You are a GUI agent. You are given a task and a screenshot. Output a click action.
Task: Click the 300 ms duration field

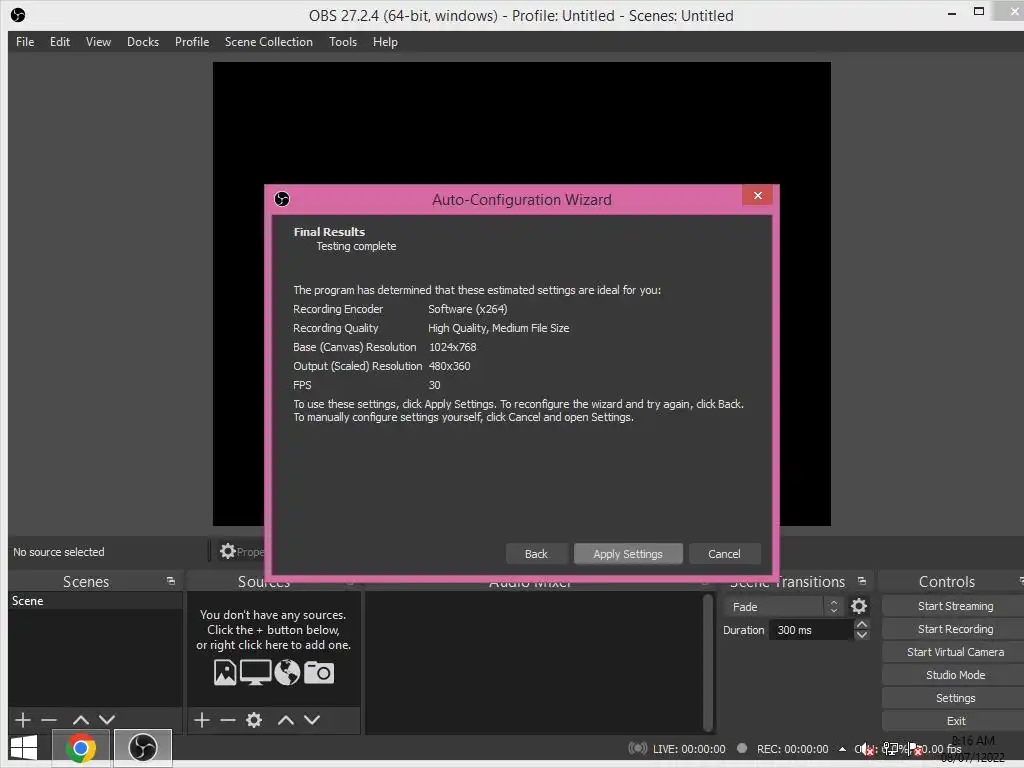click(812, 630)
